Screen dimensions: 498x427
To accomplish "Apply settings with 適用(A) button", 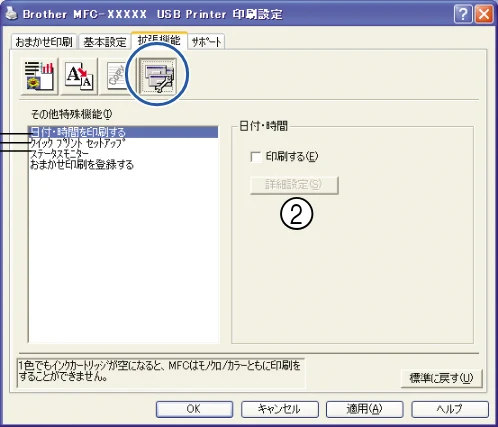I will 365,409.
